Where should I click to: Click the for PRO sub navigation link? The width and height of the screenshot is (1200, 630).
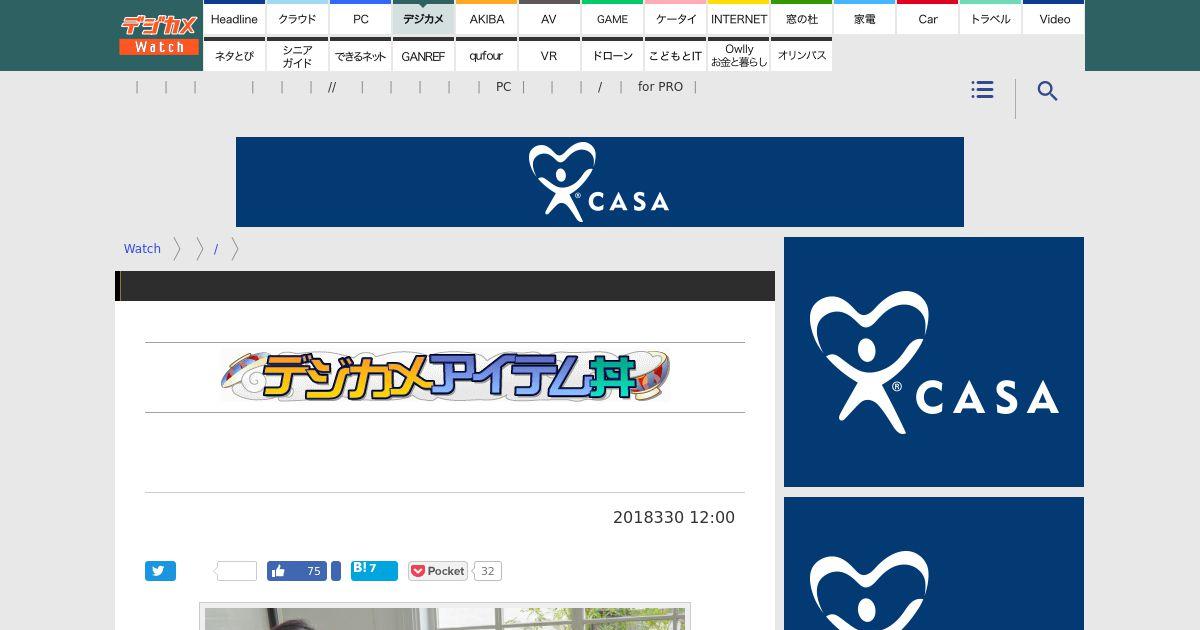(x=660, y=87)
